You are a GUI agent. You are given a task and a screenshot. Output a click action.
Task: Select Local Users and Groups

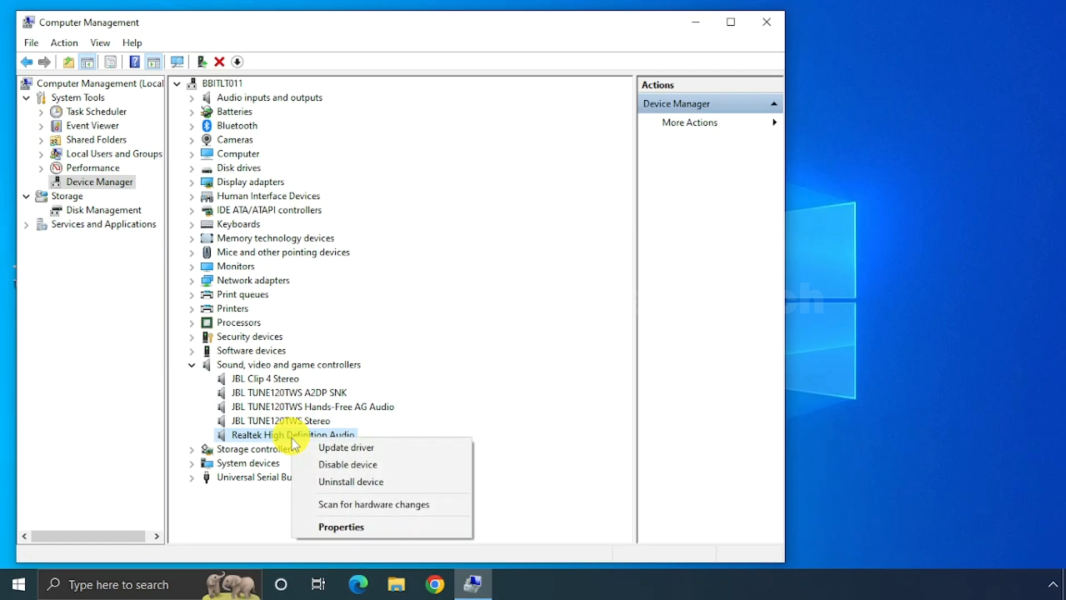(x=114, y=154)
